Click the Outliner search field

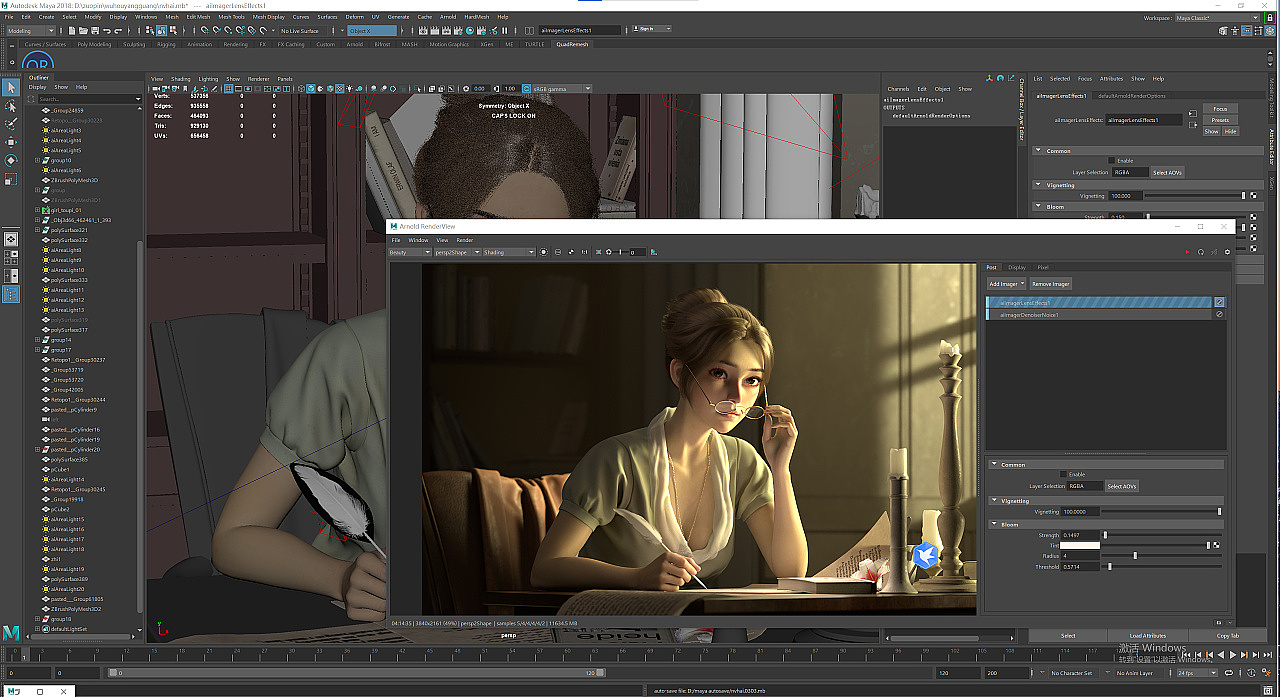pos(90,99)
